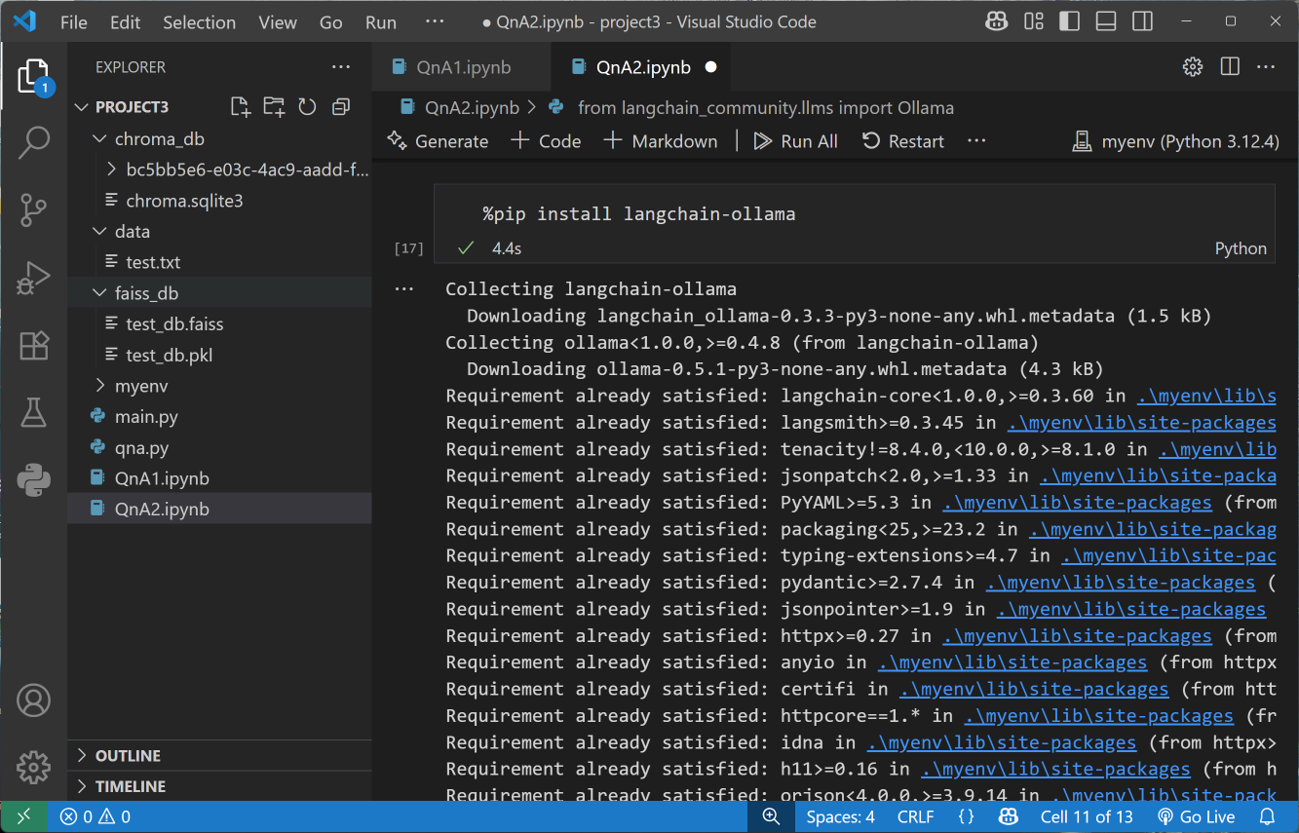Open notebook toolbar overflow ellipsis
Screen dimensions: 1299x833
(x=977, y=141)
